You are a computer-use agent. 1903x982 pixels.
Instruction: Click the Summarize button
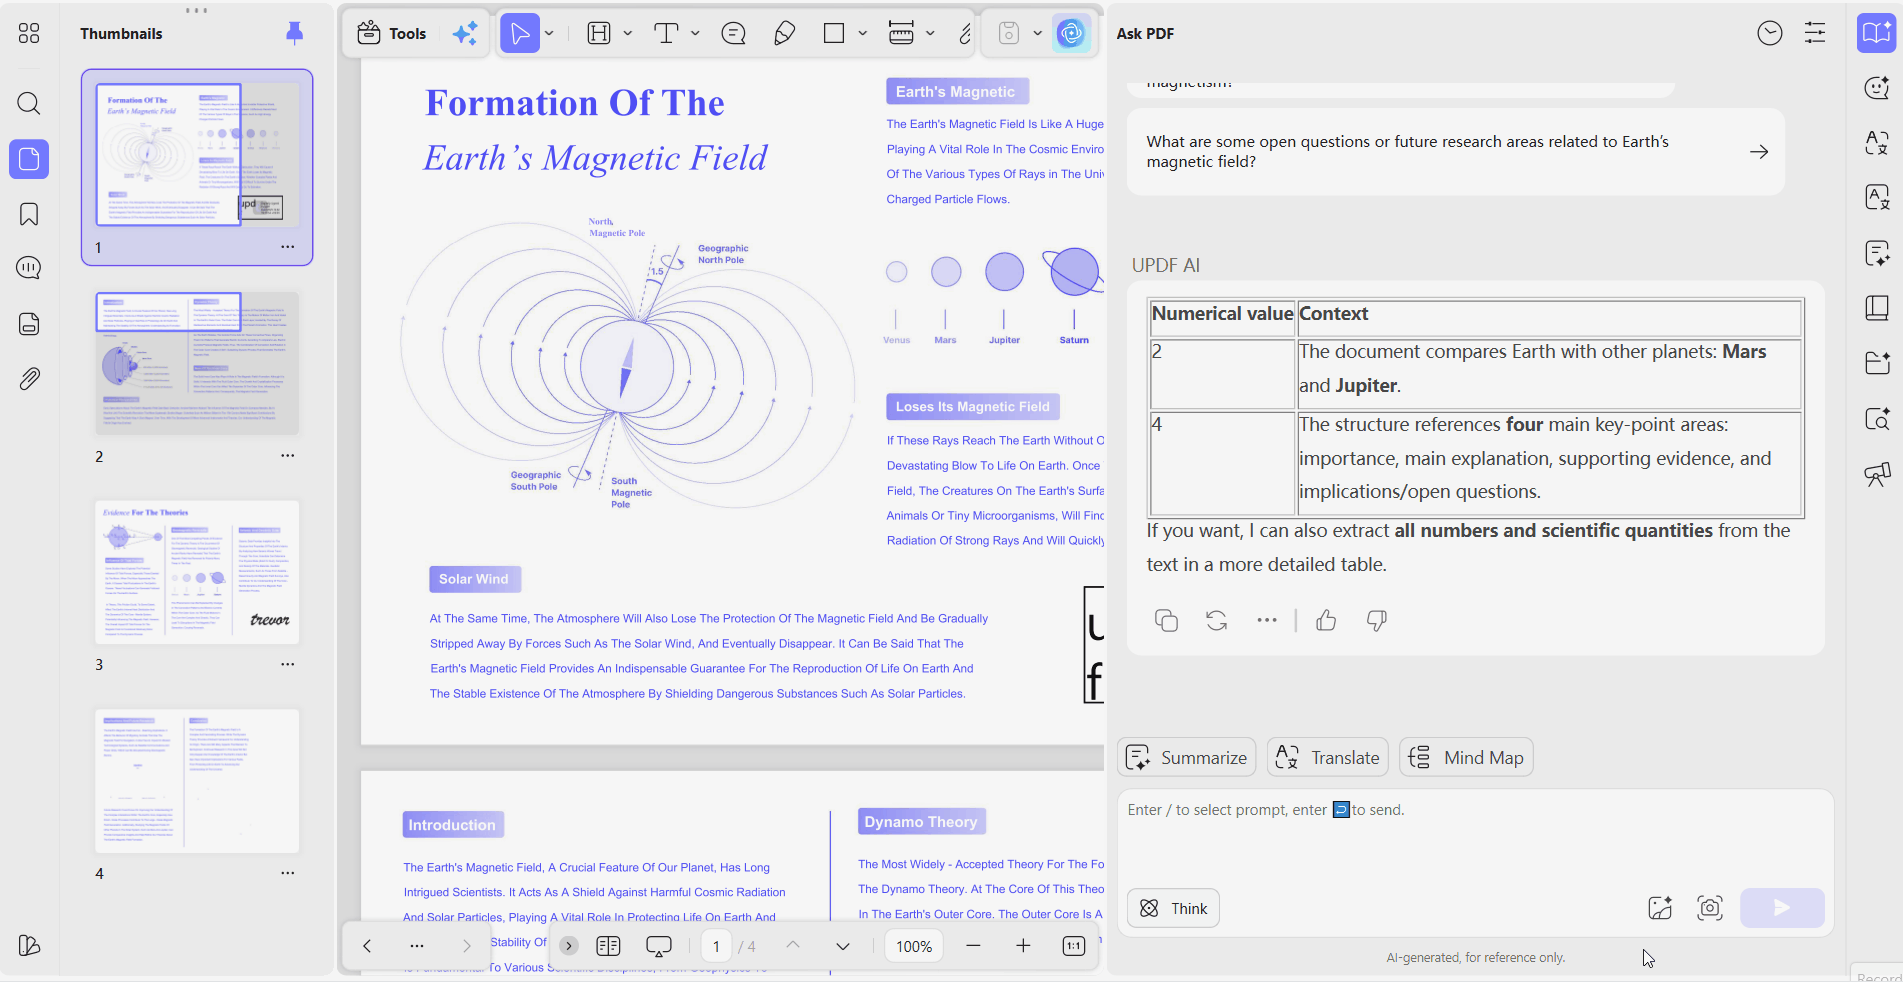pyautogui.click(x=1187, y=758)
